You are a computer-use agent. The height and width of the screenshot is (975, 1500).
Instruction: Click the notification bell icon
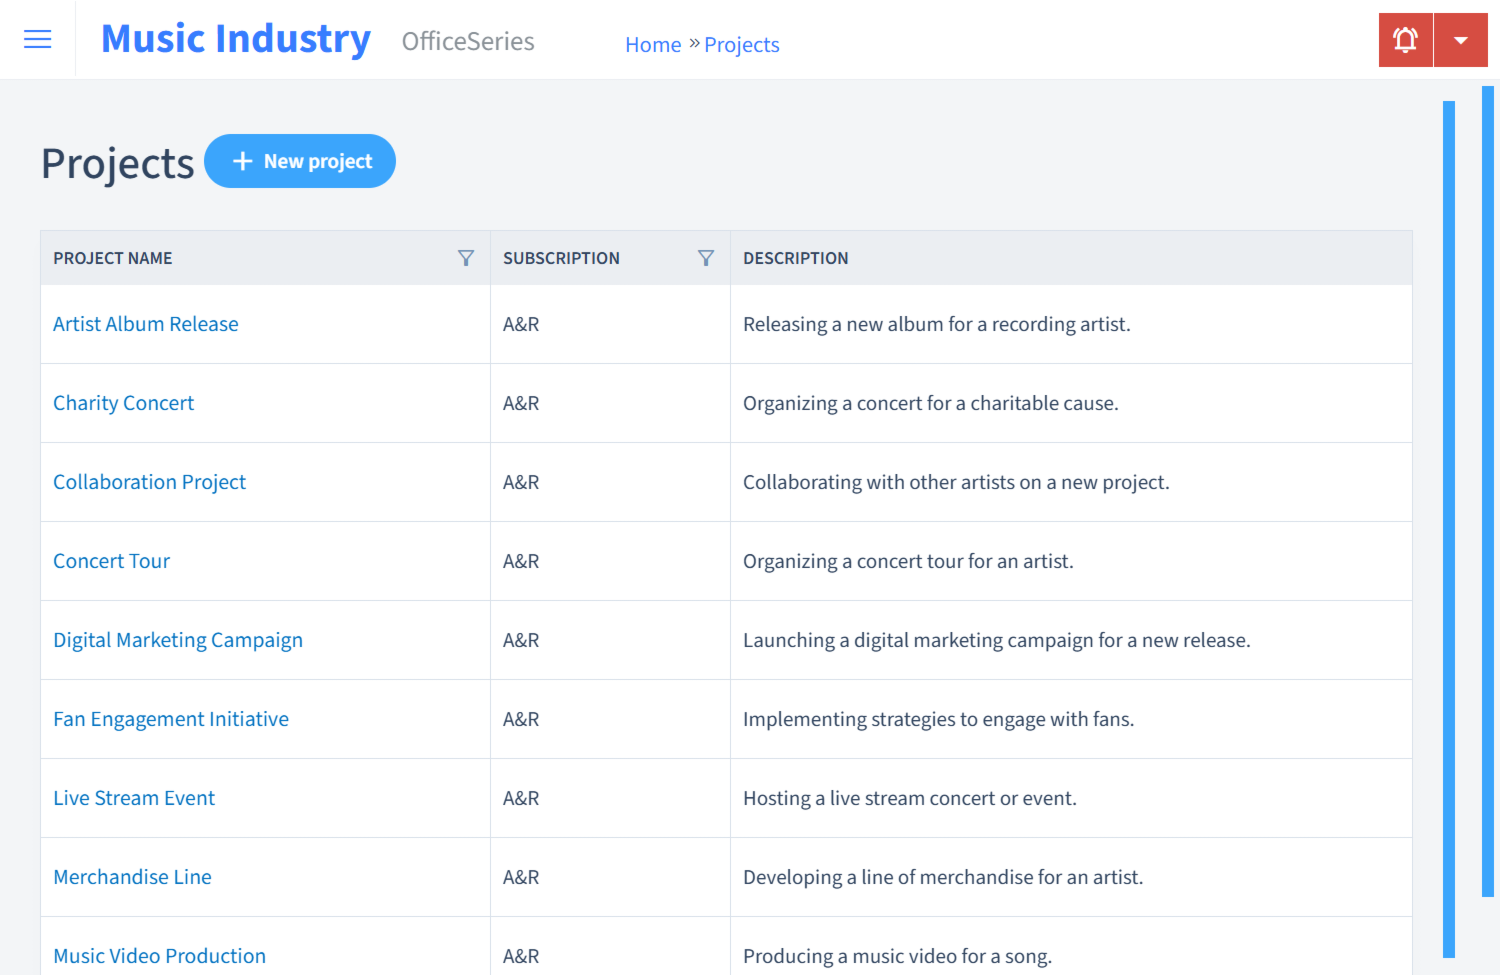point(1405,39)
